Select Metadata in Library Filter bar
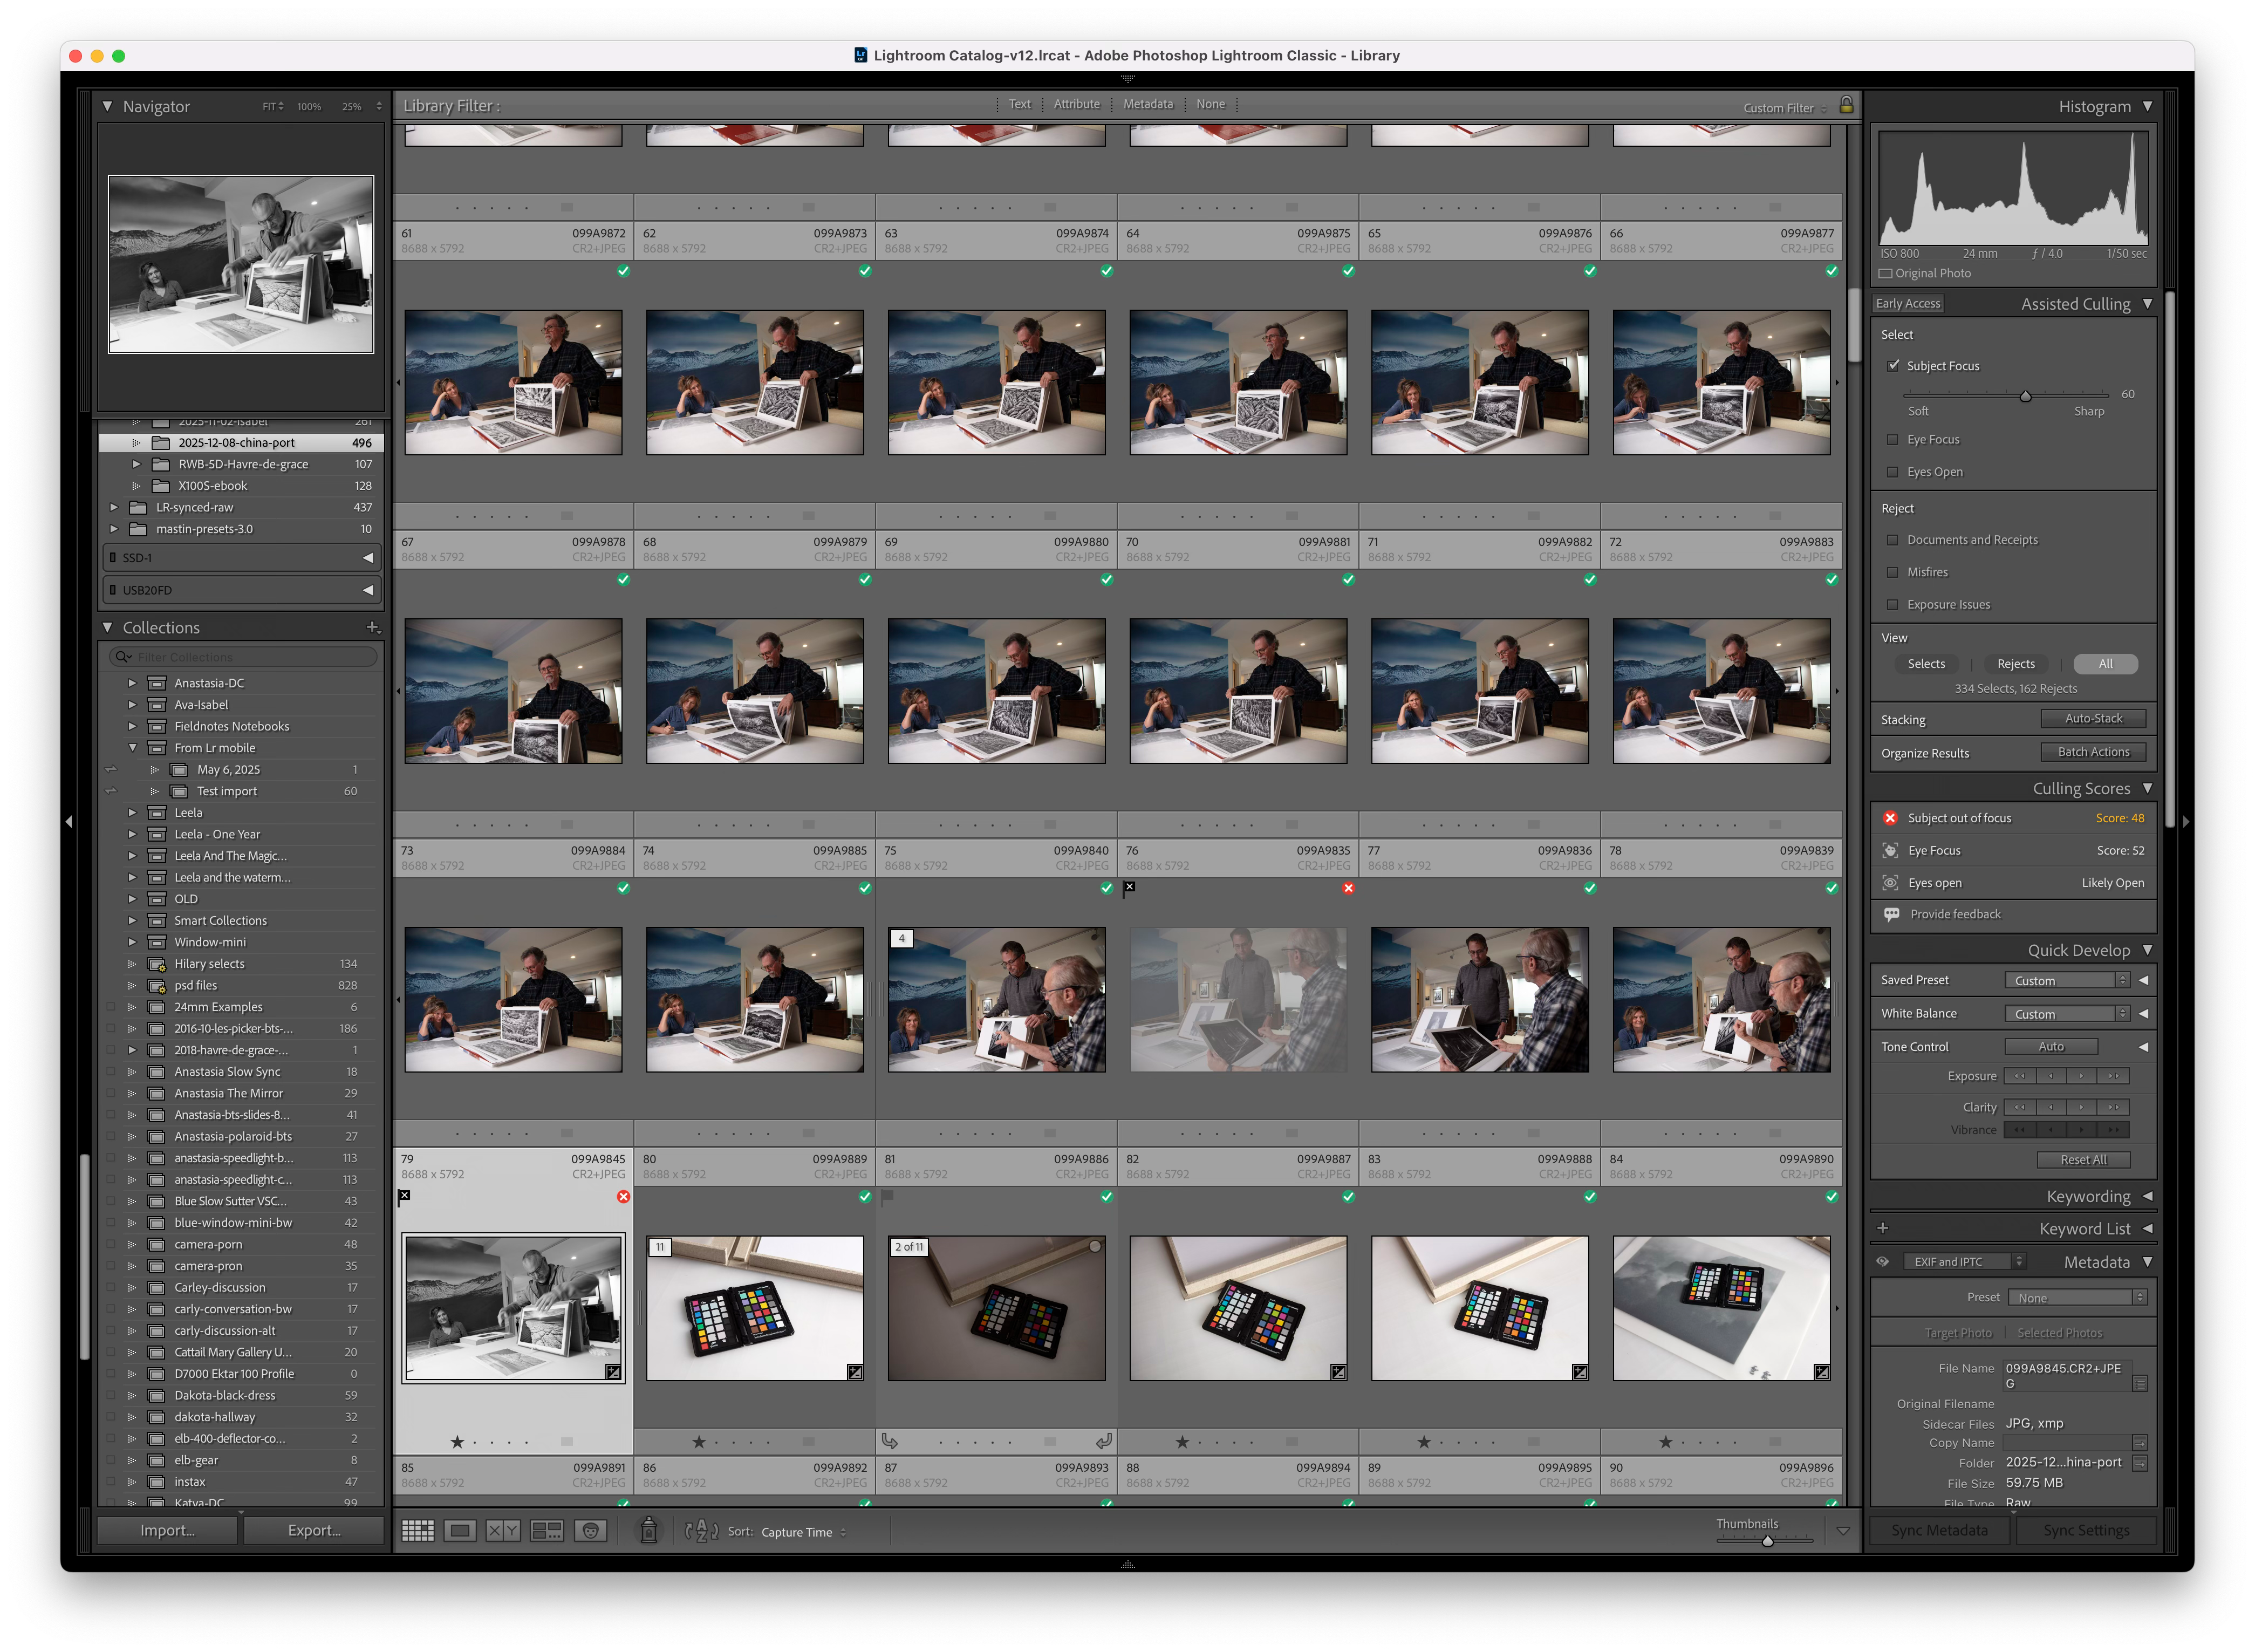The image size is (2255, 1652). tap(1147, 104)
